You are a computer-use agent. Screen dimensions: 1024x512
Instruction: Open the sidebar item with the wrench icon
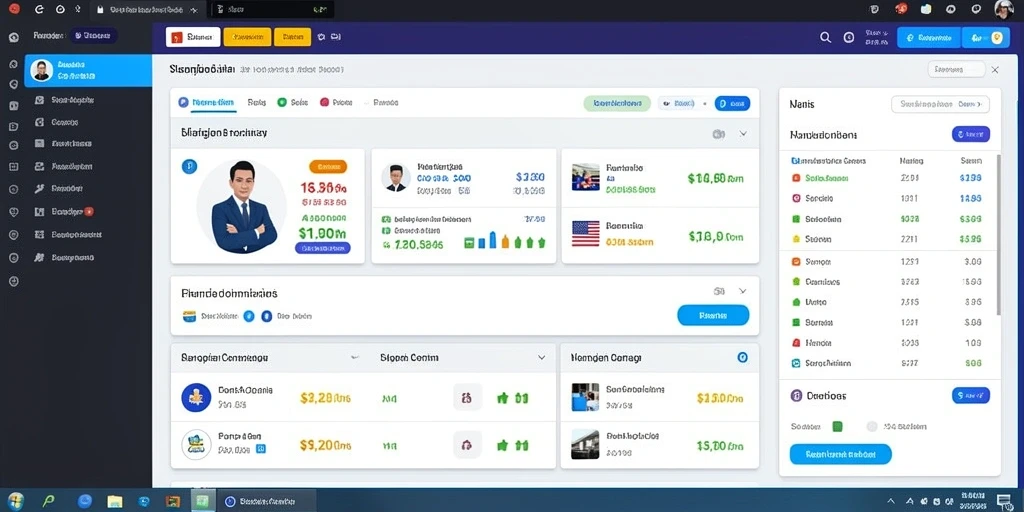(x=59, y=188)
